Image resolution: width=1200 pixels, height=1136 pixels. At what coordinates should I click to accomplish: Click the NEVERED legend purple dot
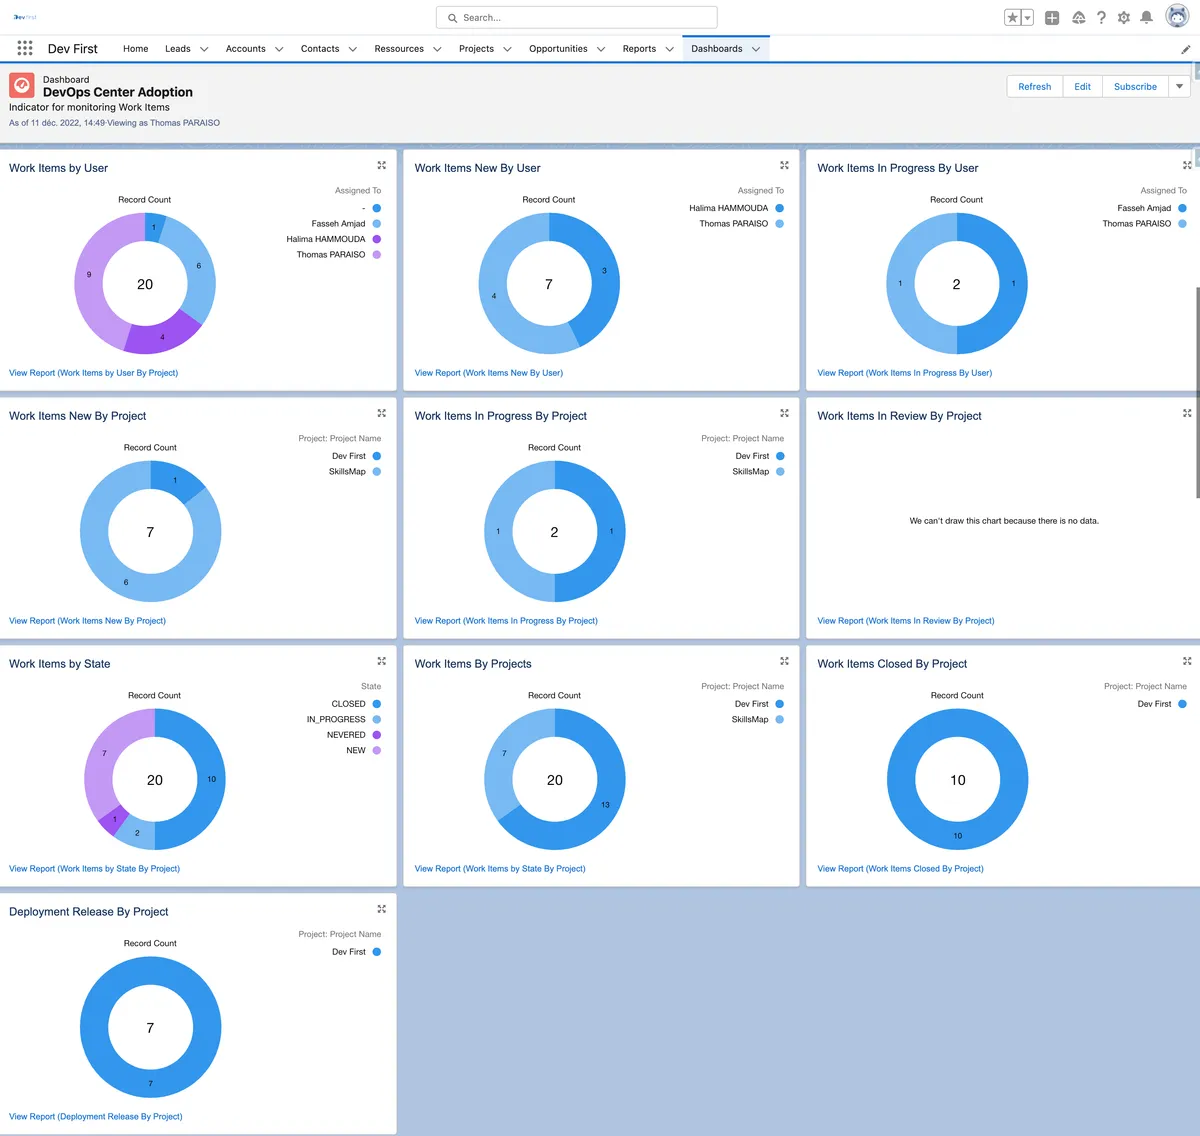377,735
